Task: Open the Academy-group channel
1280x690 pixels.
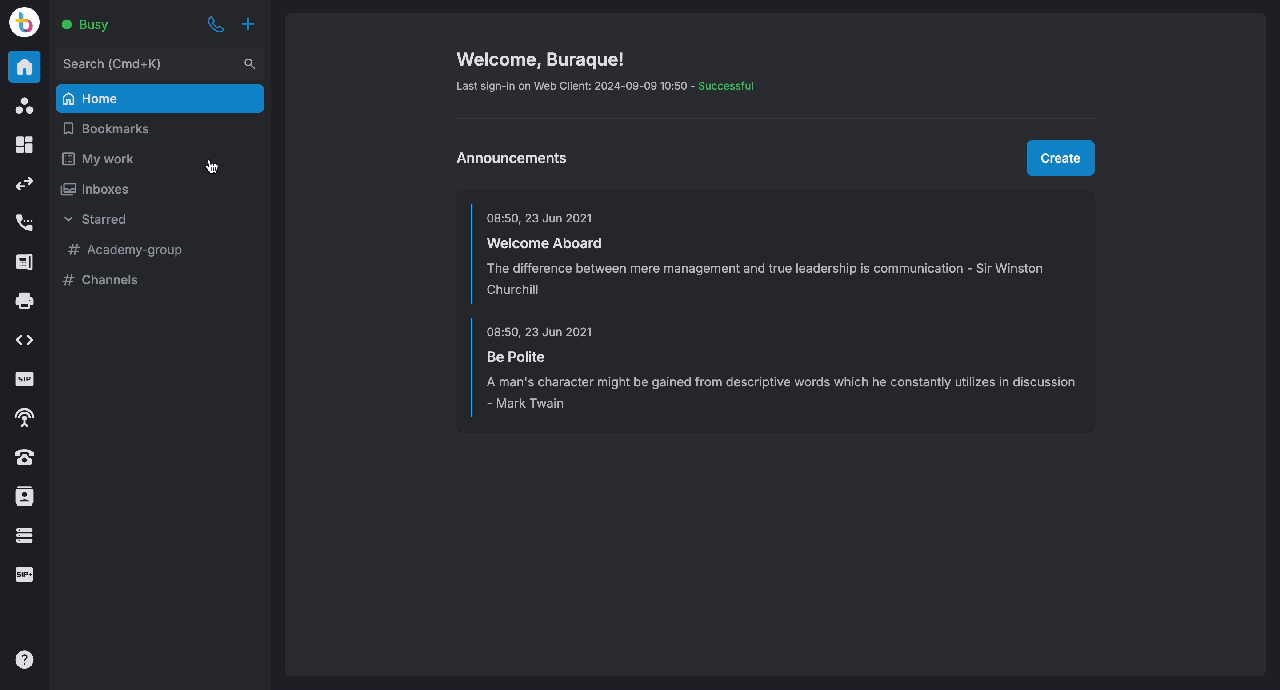Action: coord(134,250)
